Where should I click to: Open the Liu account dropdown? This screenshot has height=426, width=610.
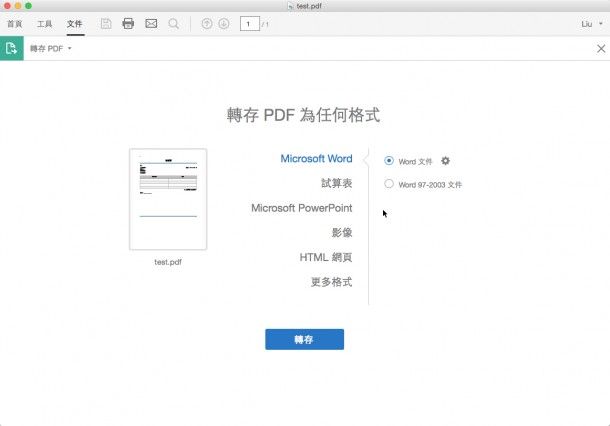[592, 24]
